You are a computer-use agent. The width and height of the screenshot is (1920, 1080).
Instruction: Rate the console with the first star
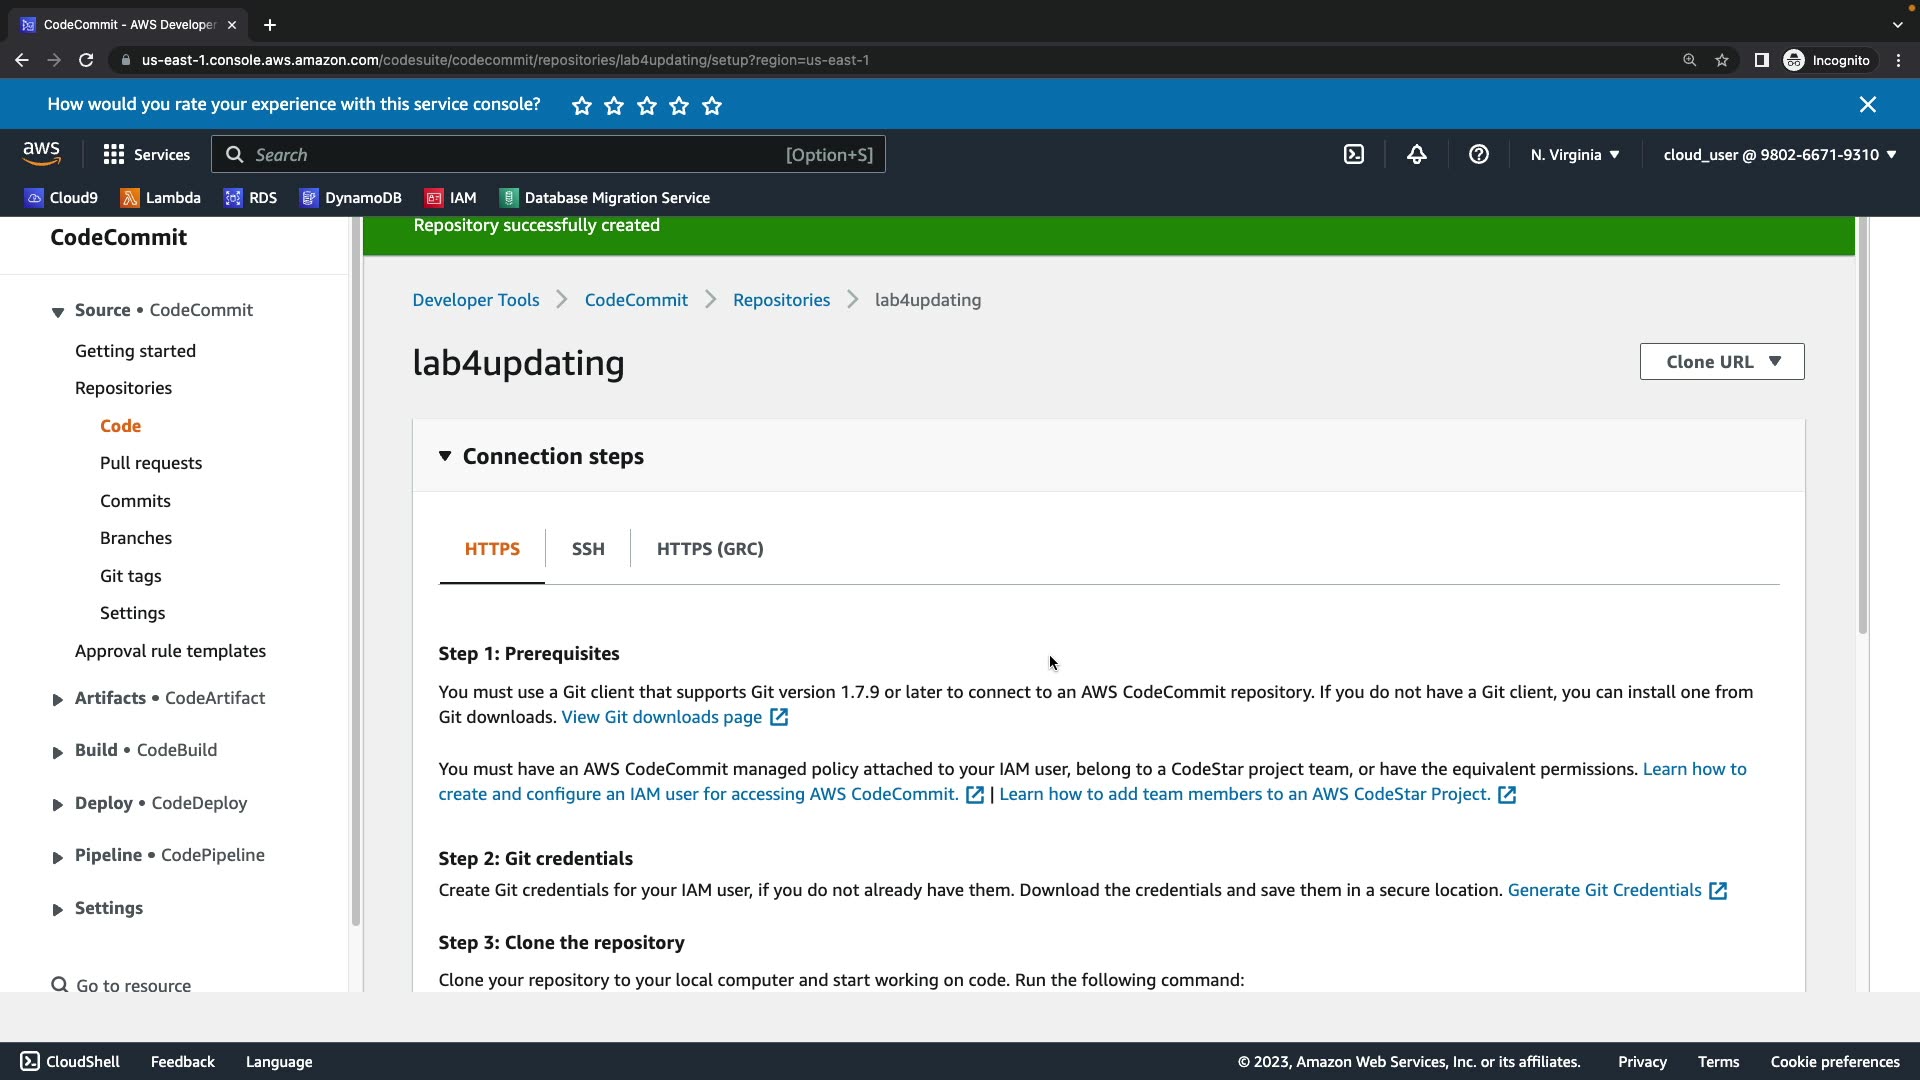(x=582, y=106)
